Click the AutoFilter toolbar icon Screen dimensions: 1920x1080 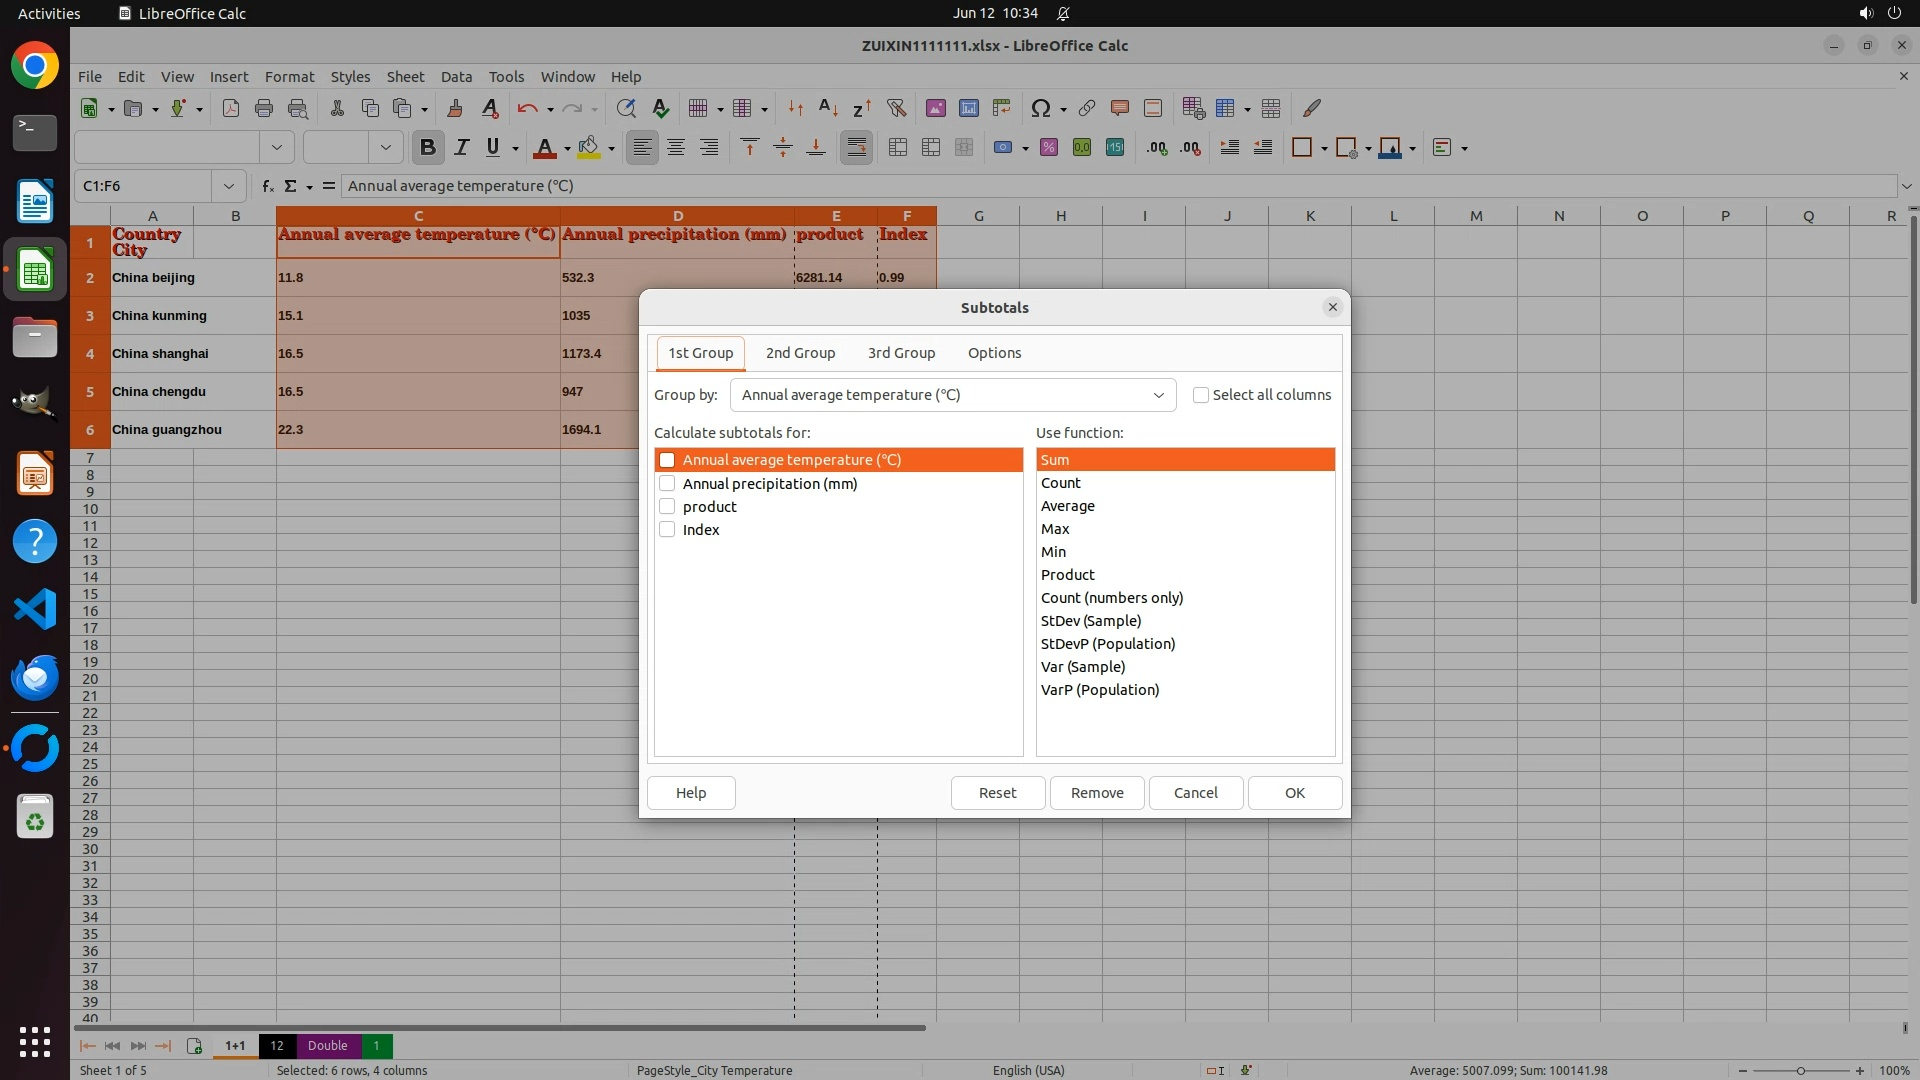(896, 108)
